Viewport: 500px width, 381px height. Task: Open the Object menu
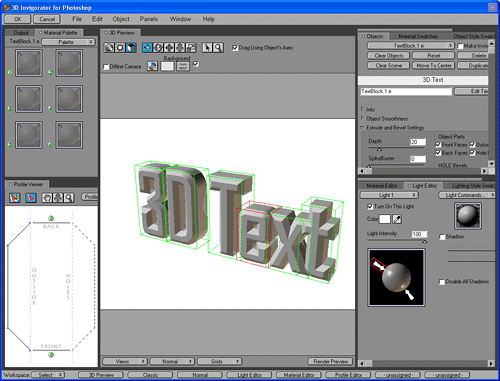pos(121,19)
